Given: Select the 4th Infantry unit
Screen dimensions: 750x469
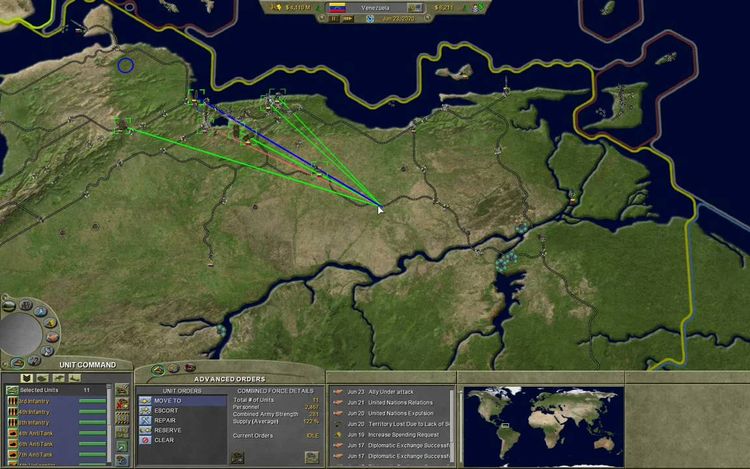Looking at the screenshot, I should pyautogui.click(x=35, y=412).
